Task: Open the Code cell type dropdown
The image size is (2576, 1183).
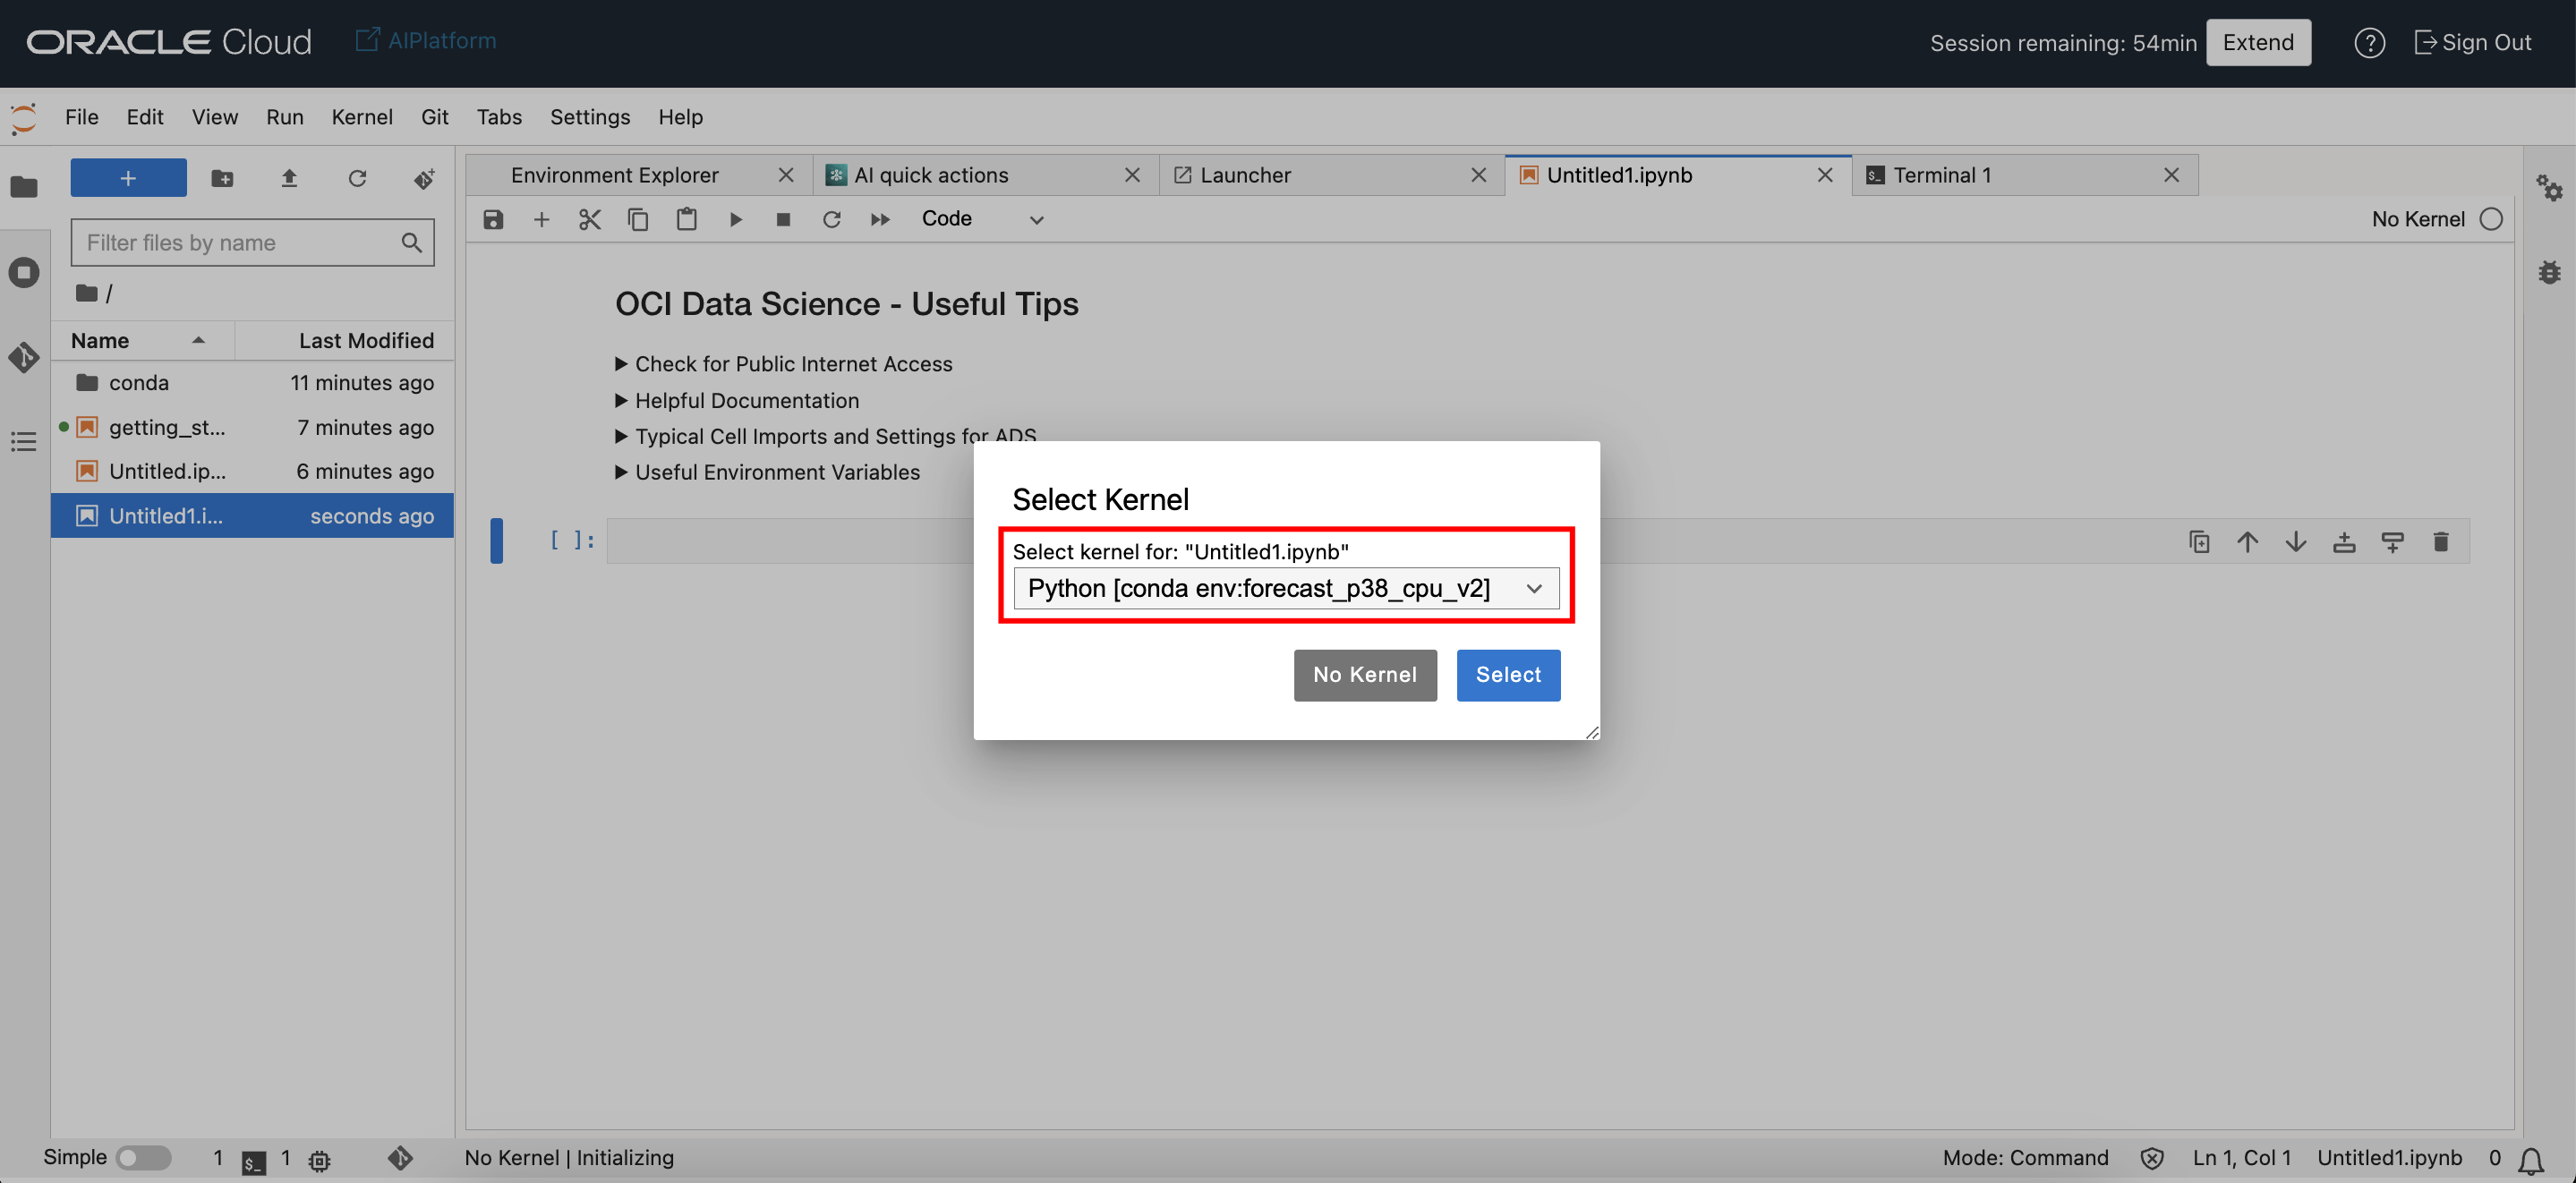Action: (982, 219)
